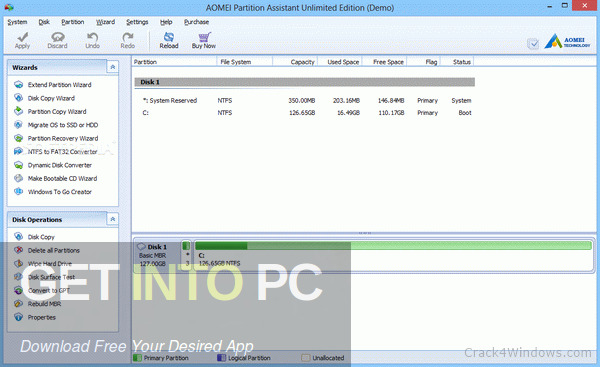The image size is (600, 367).
Task: Click the Delete all Partitions icon
Action: [x=18, y=250]
